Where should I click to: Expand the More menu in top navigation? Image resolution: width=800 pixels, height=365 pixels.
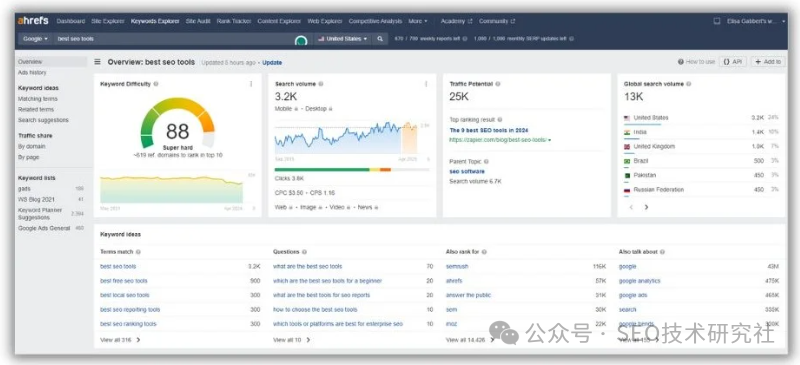coord(417,21)
